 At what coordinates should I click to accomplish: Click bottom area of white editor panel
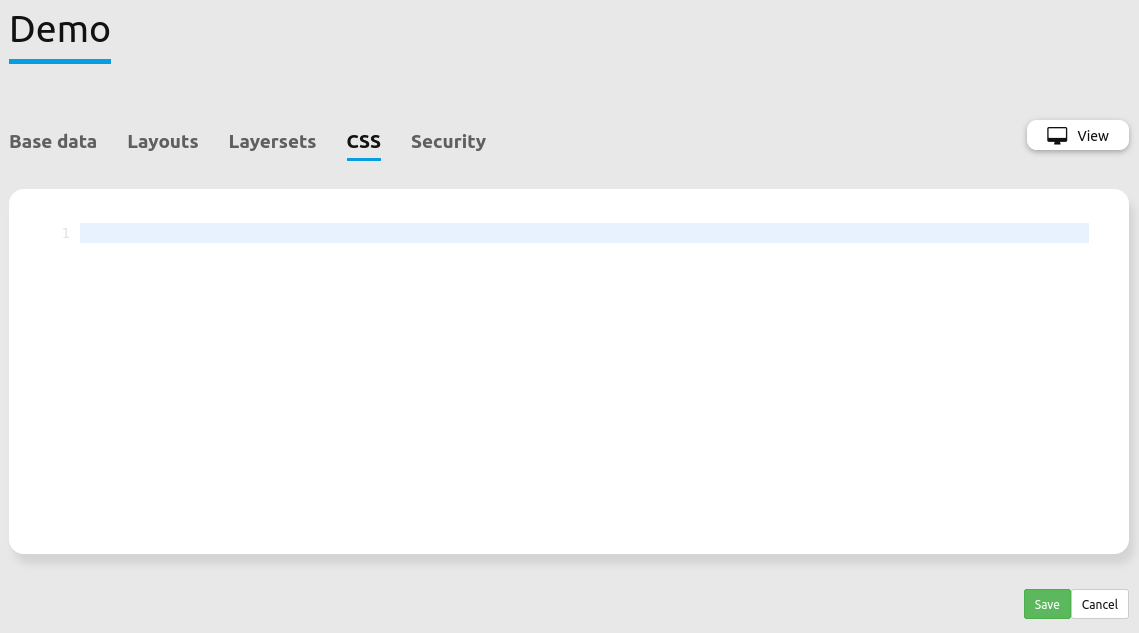pos(568,530)
